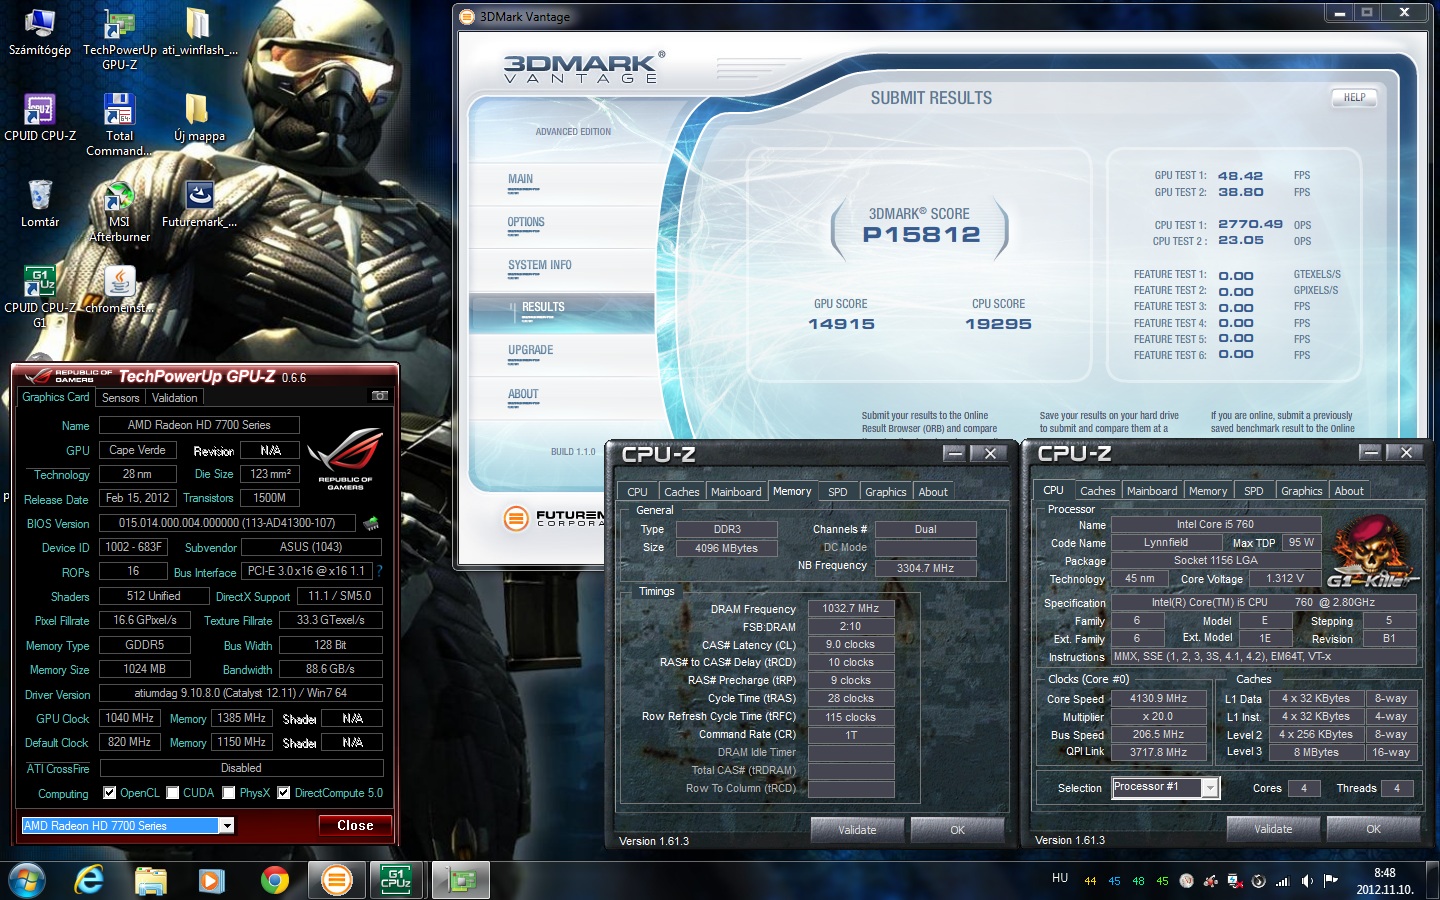Click the Close button in GPU-Z

pos(355,825)
